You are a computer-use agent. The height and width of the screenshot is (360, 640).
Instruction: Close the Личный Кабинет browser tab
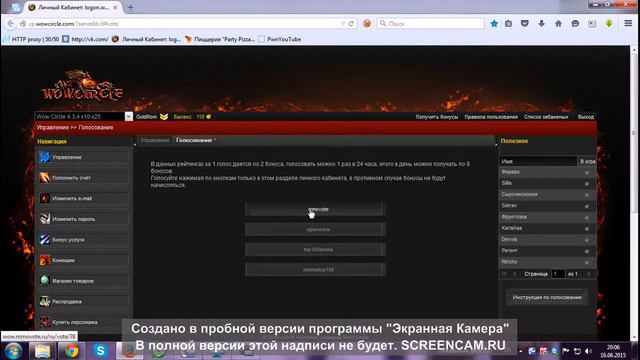(116, 7)
